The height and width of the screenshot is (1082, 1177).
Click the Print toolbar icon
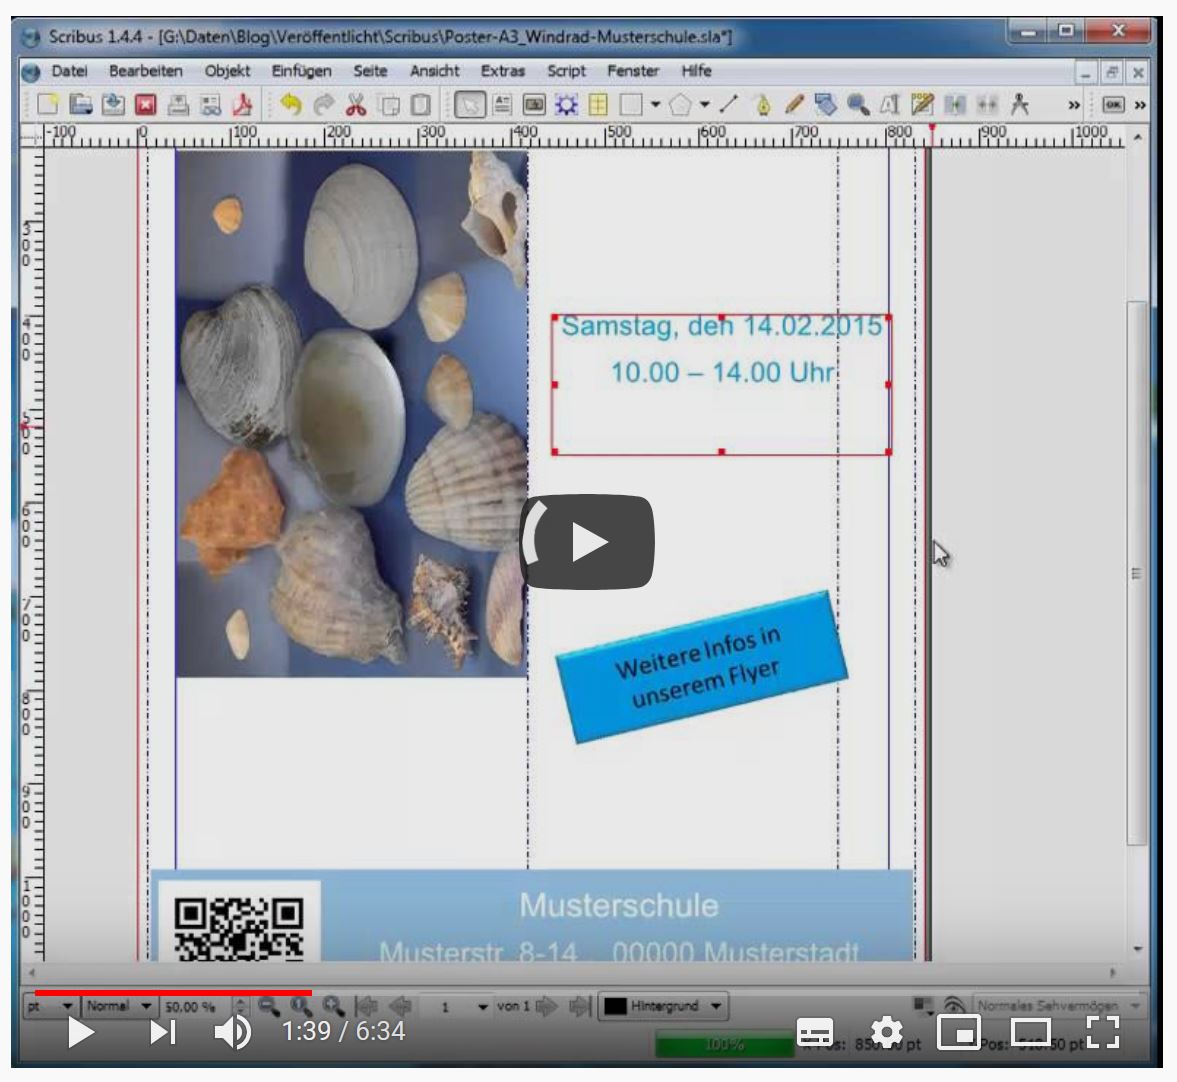178,104
